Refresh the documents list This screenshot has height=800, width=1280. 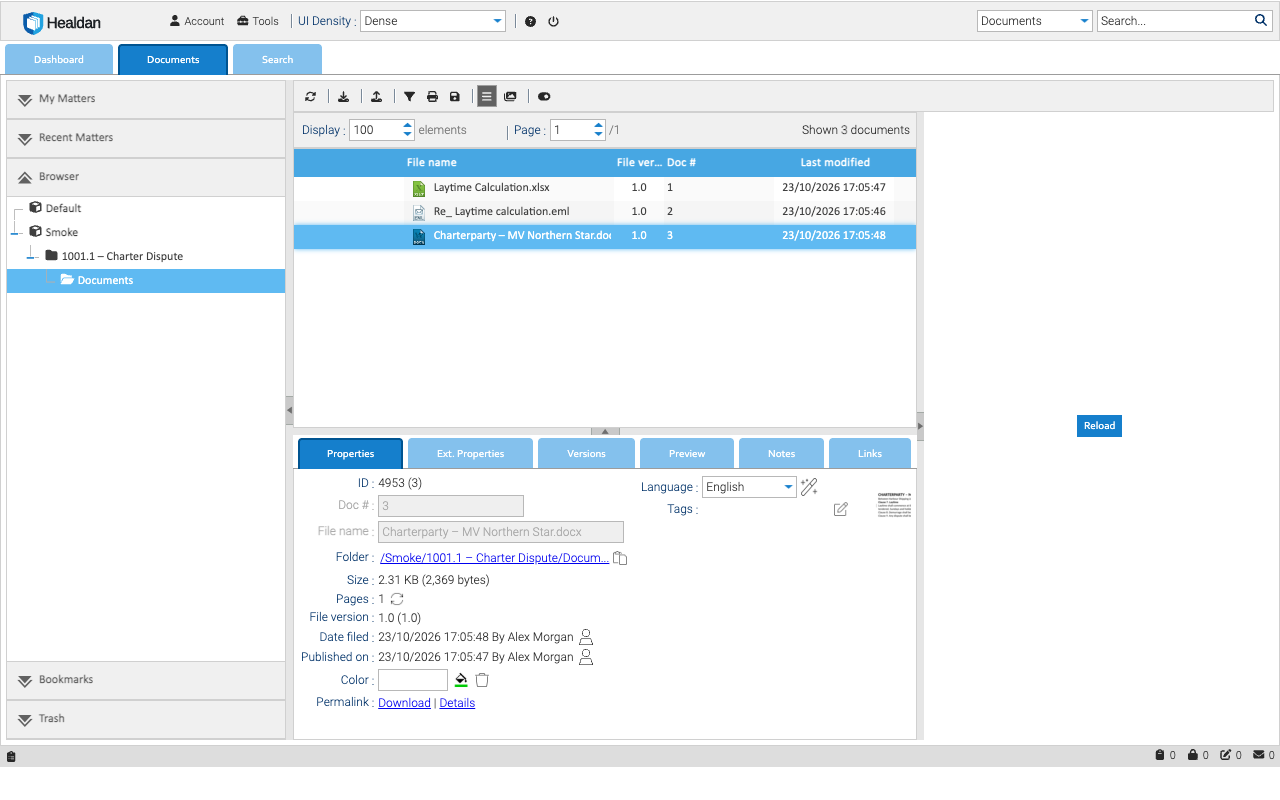pyautogui.click(x=311, y=97)
